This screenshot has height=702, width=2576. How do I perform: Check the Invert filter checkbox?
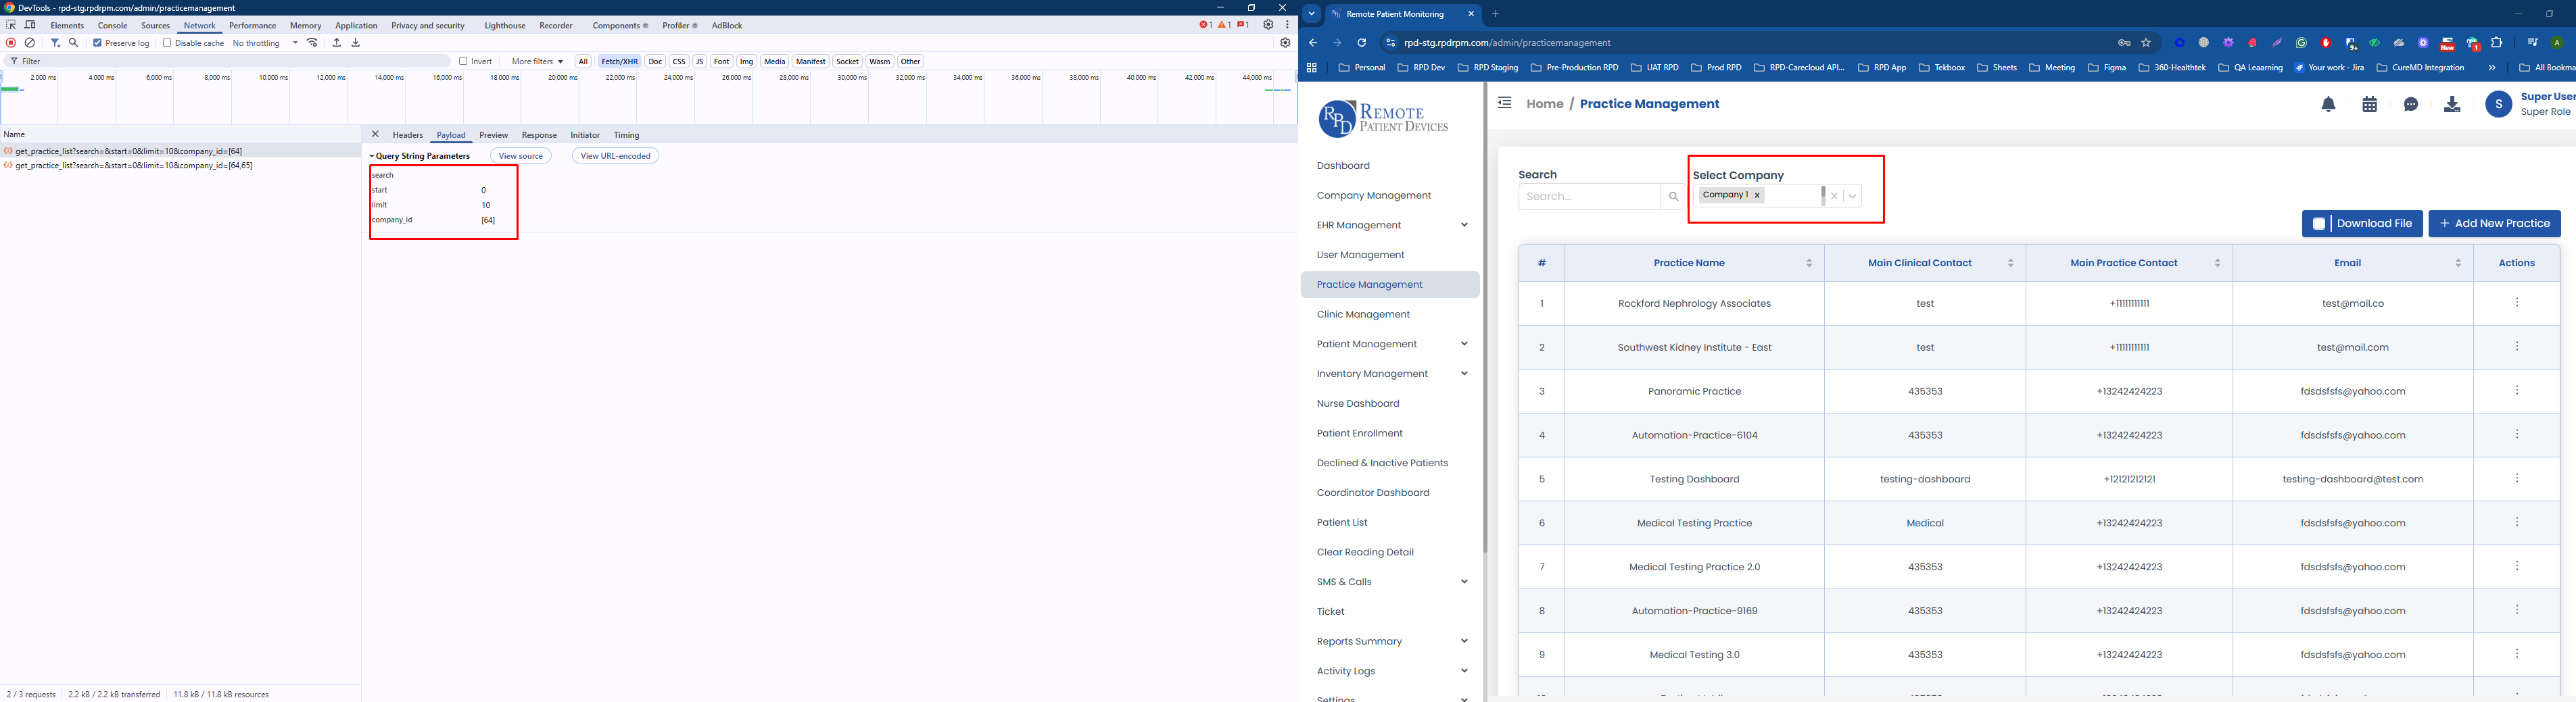(463, 61)
